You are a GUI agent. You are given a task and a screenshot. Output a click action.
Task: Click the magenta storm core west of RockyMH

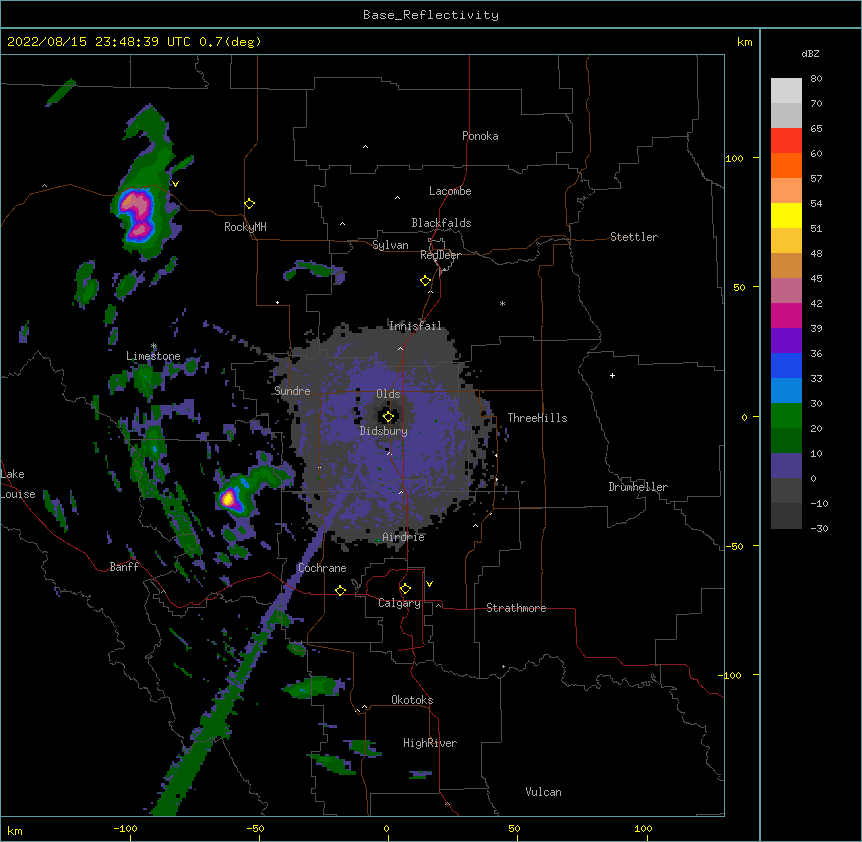(137, 215)
